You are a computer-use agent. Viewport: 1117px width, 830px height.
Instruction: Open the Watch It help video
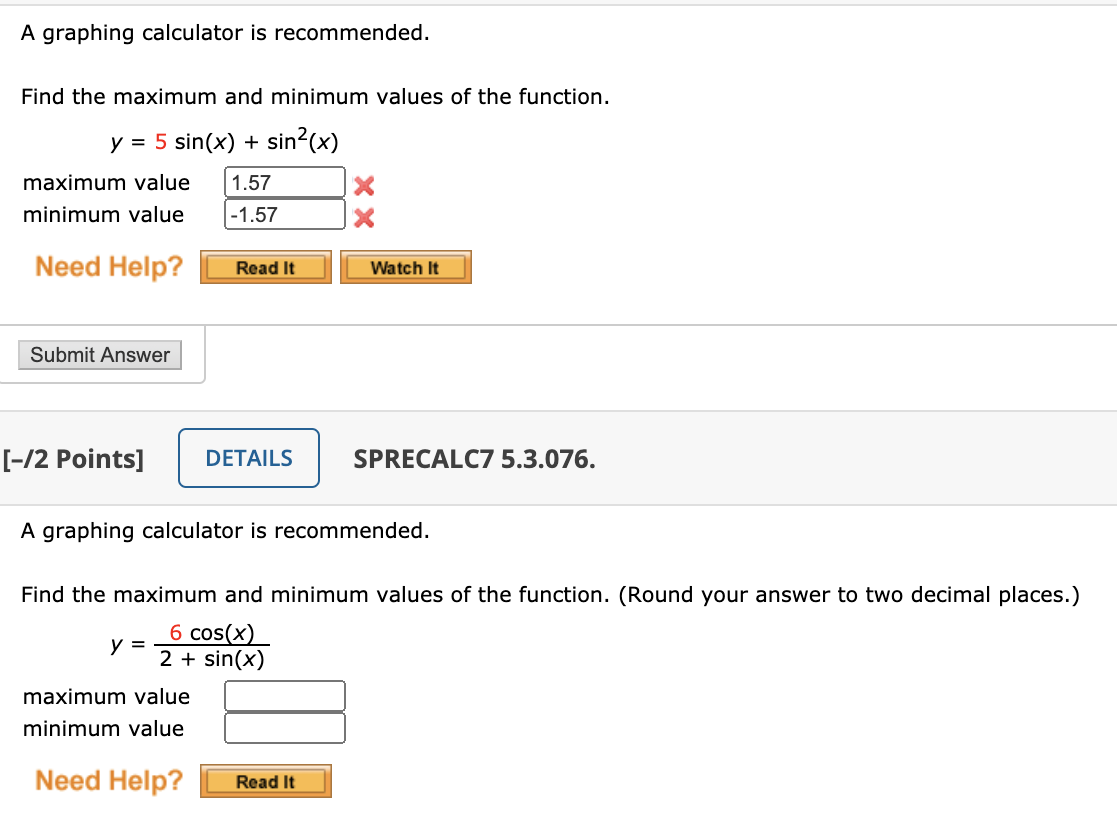click(405, 268)
